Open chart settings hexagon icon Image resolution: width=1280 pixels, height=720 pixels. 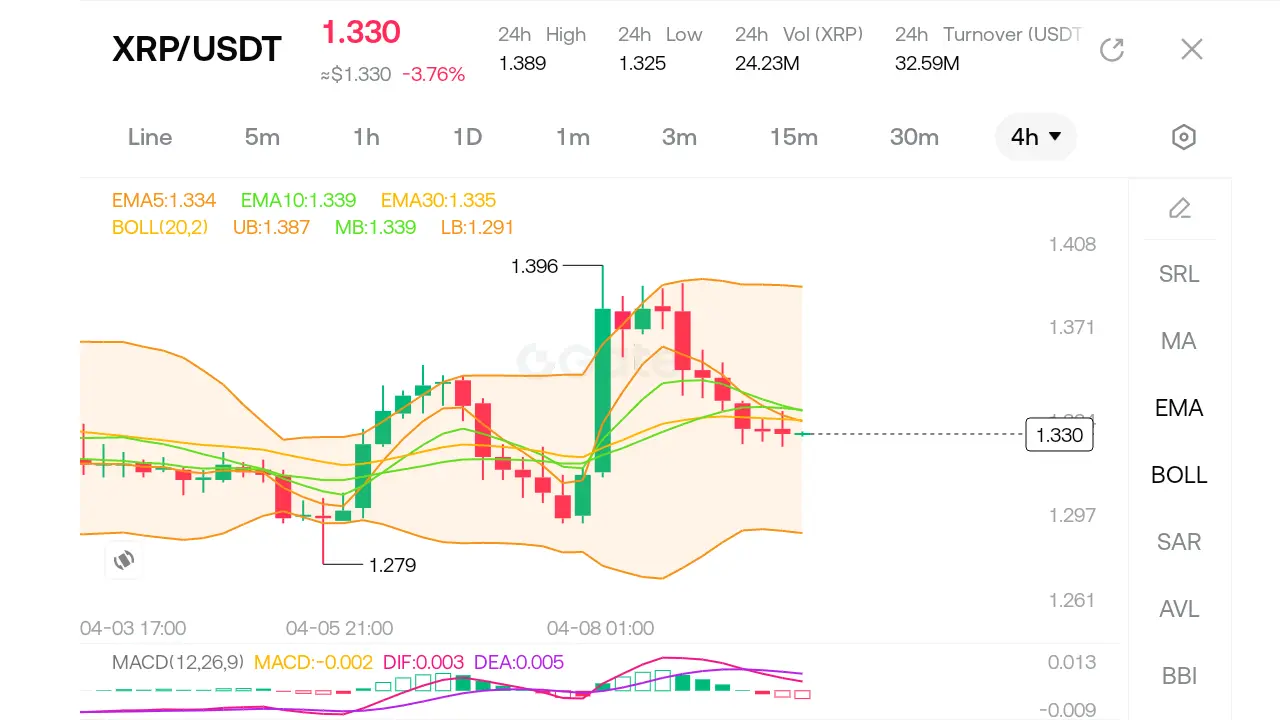pyautogui.click(x=1184, y=137)
